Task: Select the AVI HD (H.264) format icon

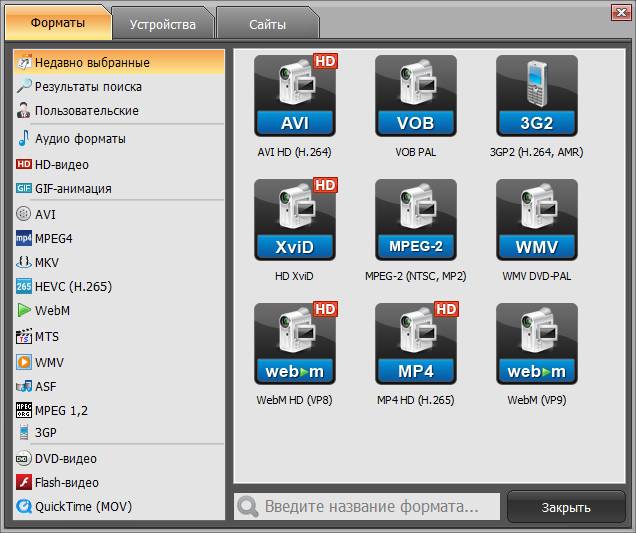Action: (294, 96)
